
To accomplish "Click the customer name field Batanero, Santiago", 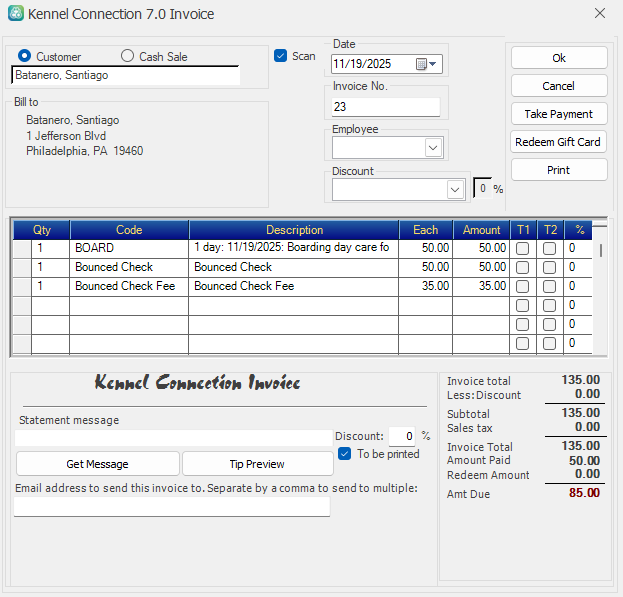I will tap(126, 75).
